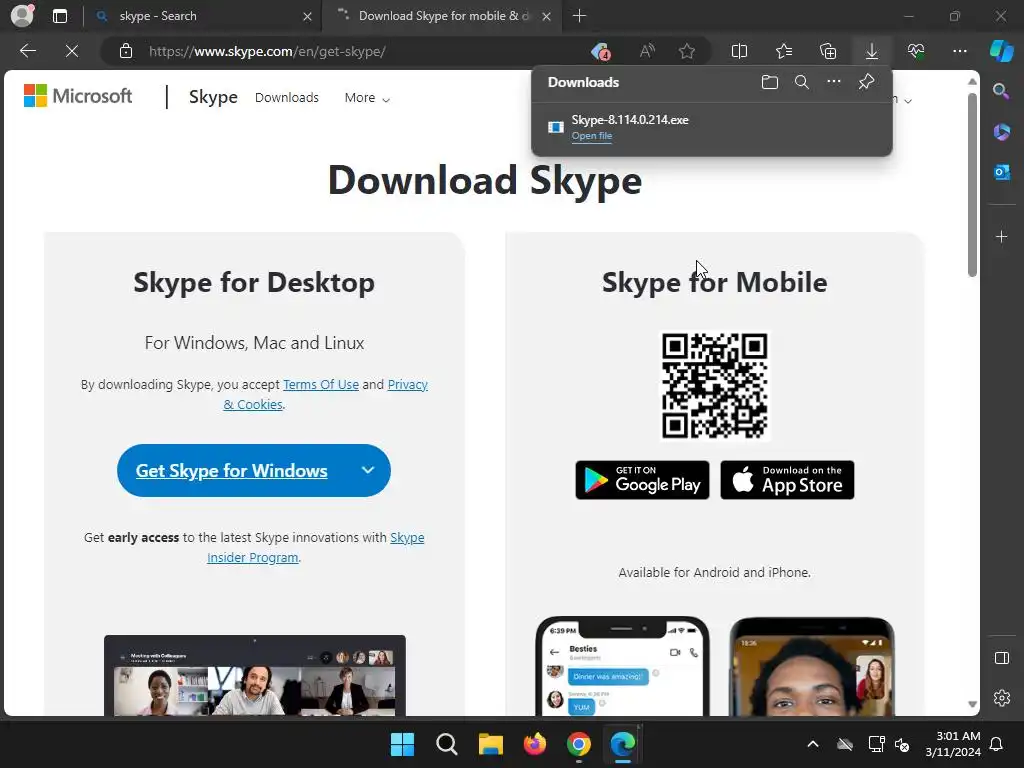Open Collections icon
The image size is (1024, 768).
click(x=827, y=51)
